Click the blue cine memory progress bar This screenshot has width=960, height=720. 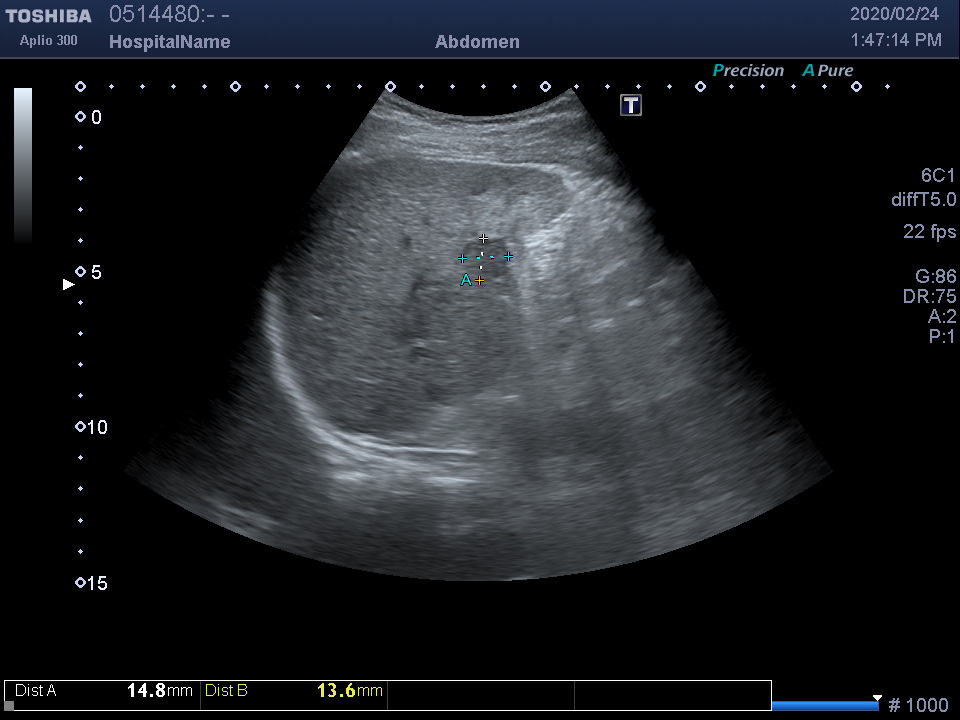pos(825,706)
